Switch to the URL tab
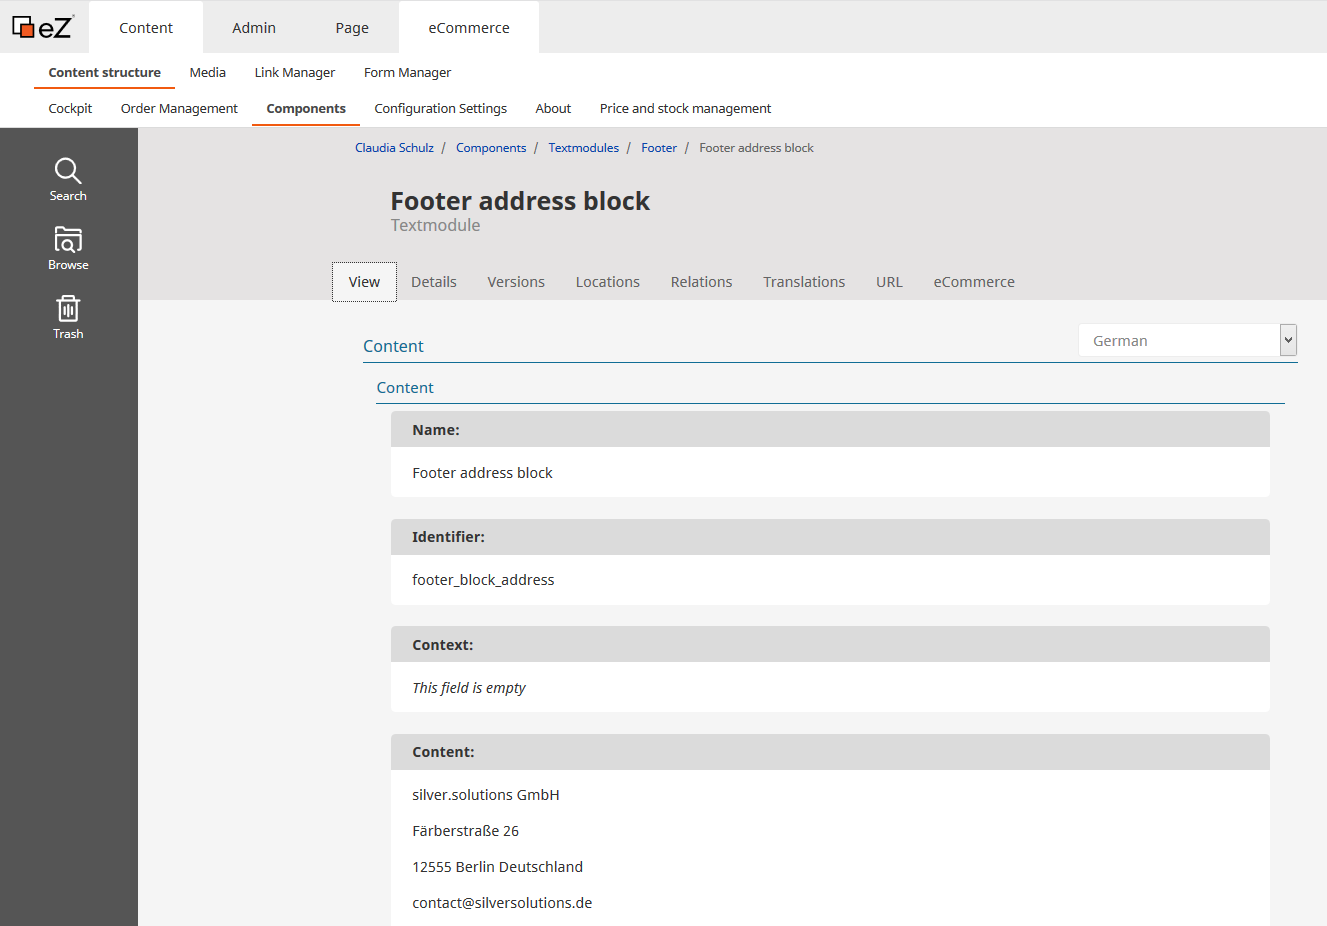This screenshot has width=1327, height=926. pyautogui.click(x=889, y=282)
